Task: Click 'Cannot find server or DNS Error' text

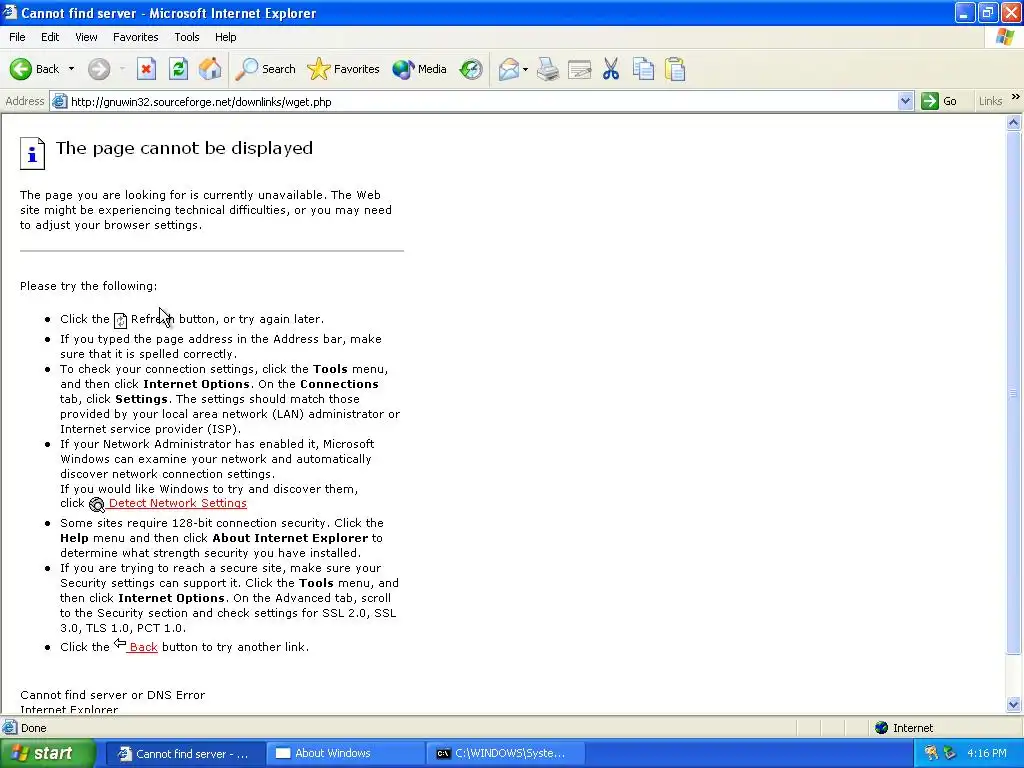Action: 112,695
